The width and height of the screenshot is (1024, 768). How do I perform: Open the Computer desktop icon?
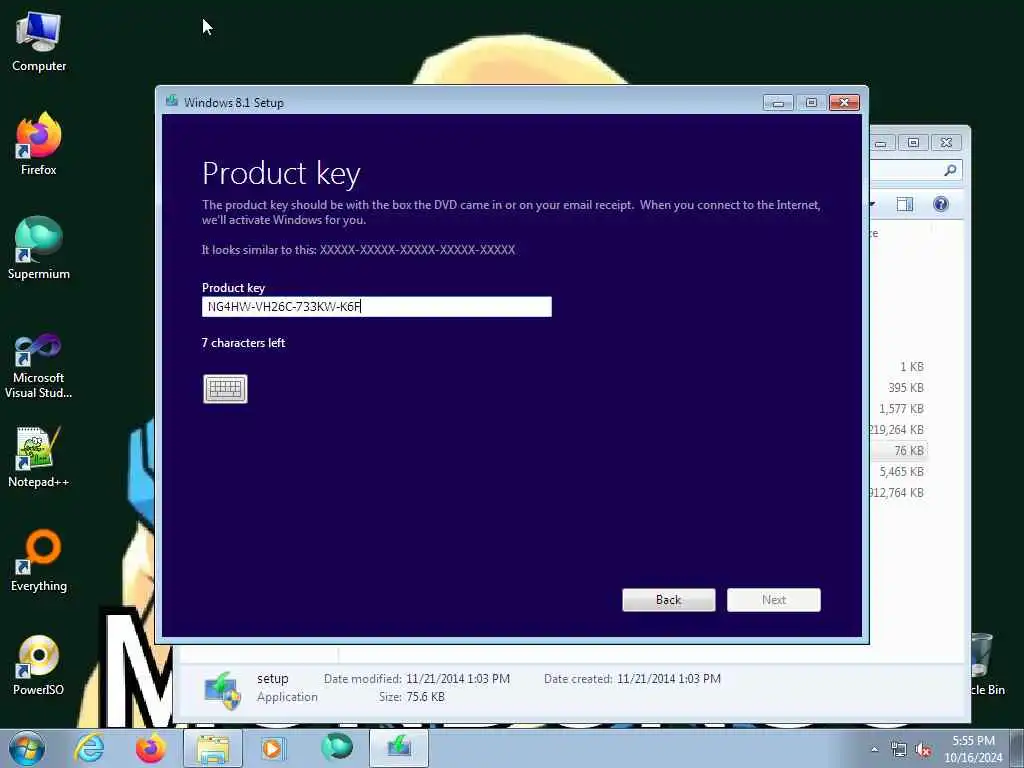[39, 42]
